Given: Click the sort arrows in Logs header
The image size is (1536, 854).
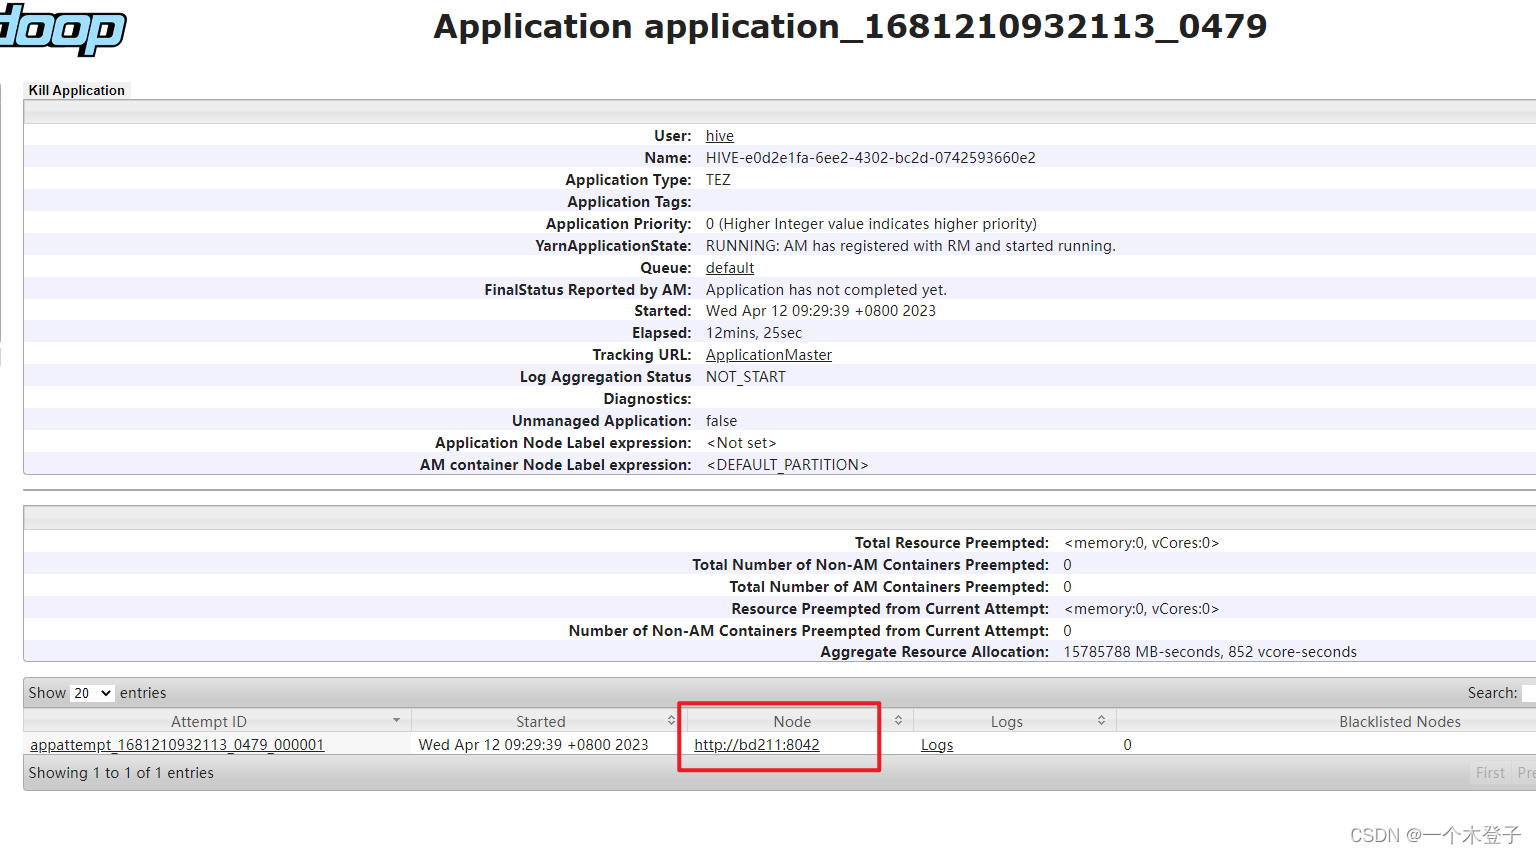Looking at the screenshot, I should (x=1101, y=720).
